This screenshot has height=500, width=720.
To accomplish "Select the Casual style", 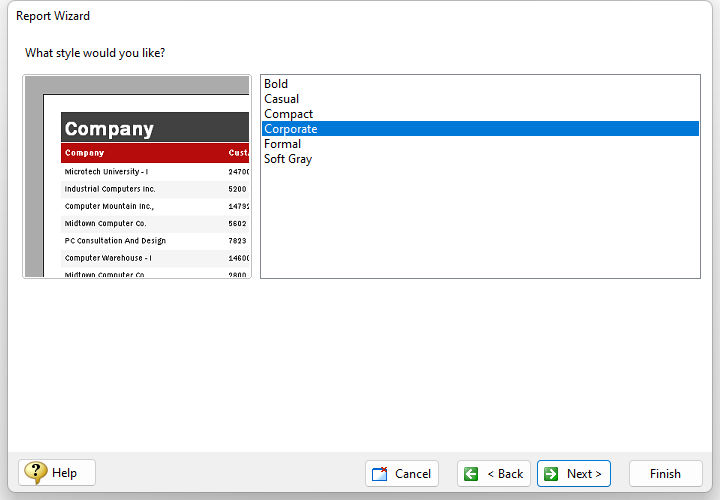I will click(480, 99).
